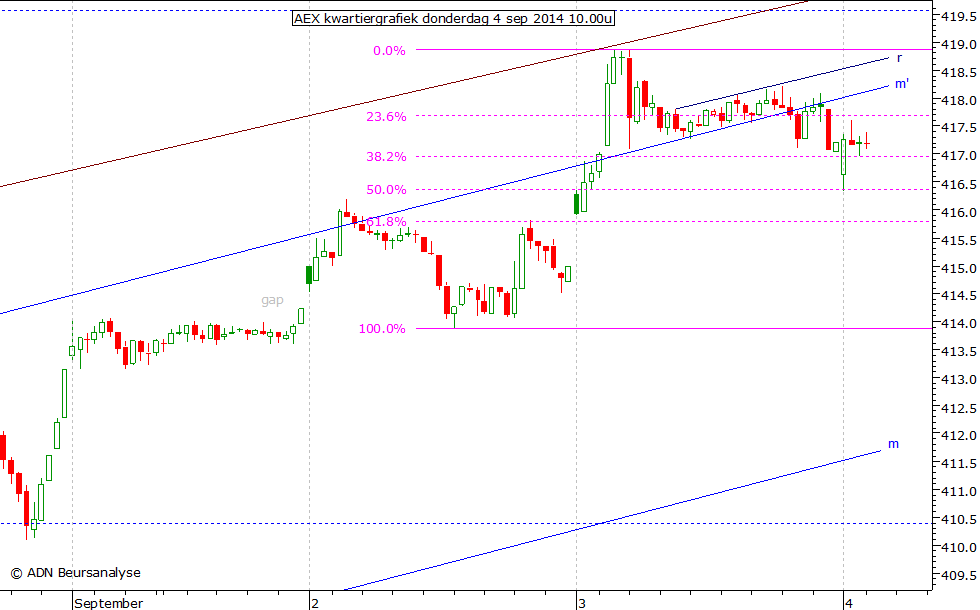Image resolution: width=980 pixels, height=610 pixels.
Task: Click the 416.0 price axis value
Action: point(958,212)
